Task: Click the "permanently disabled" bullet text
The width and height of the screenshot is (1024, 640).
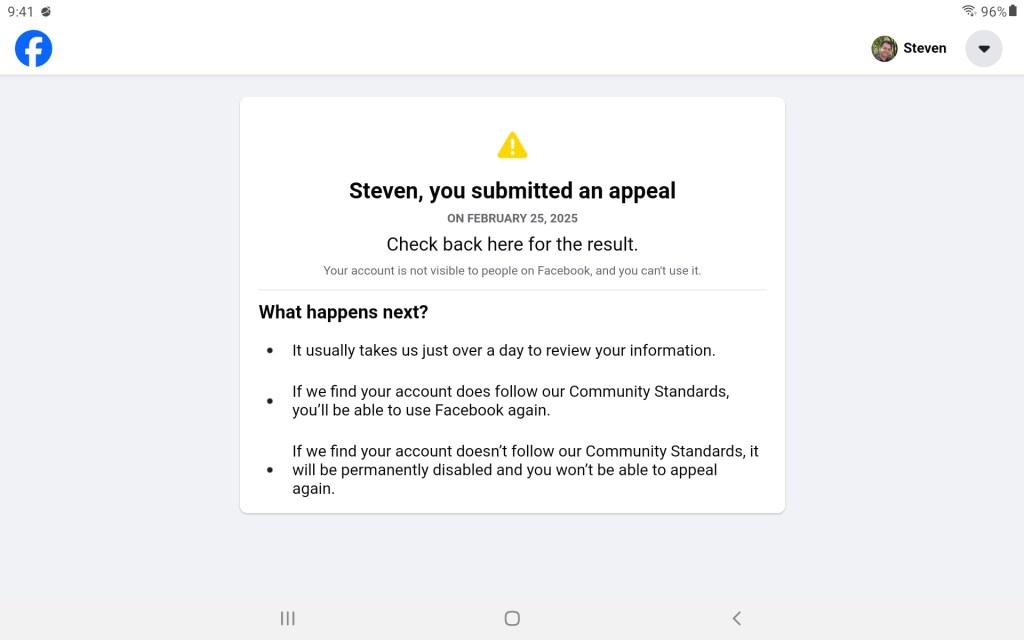Action: coord(524,470)
